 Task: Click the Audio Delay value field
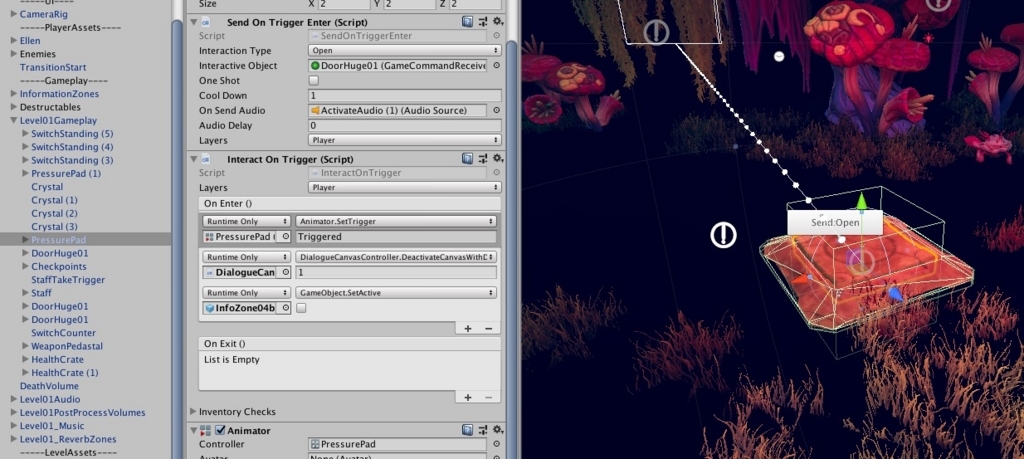tap(404, 125)
